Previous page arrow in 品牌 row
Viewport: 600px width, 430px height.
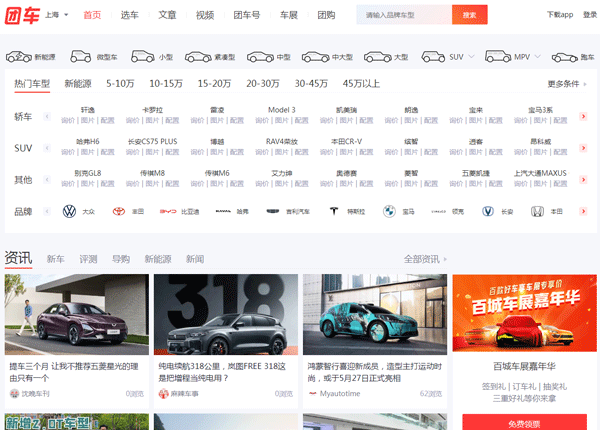[47, 211]
